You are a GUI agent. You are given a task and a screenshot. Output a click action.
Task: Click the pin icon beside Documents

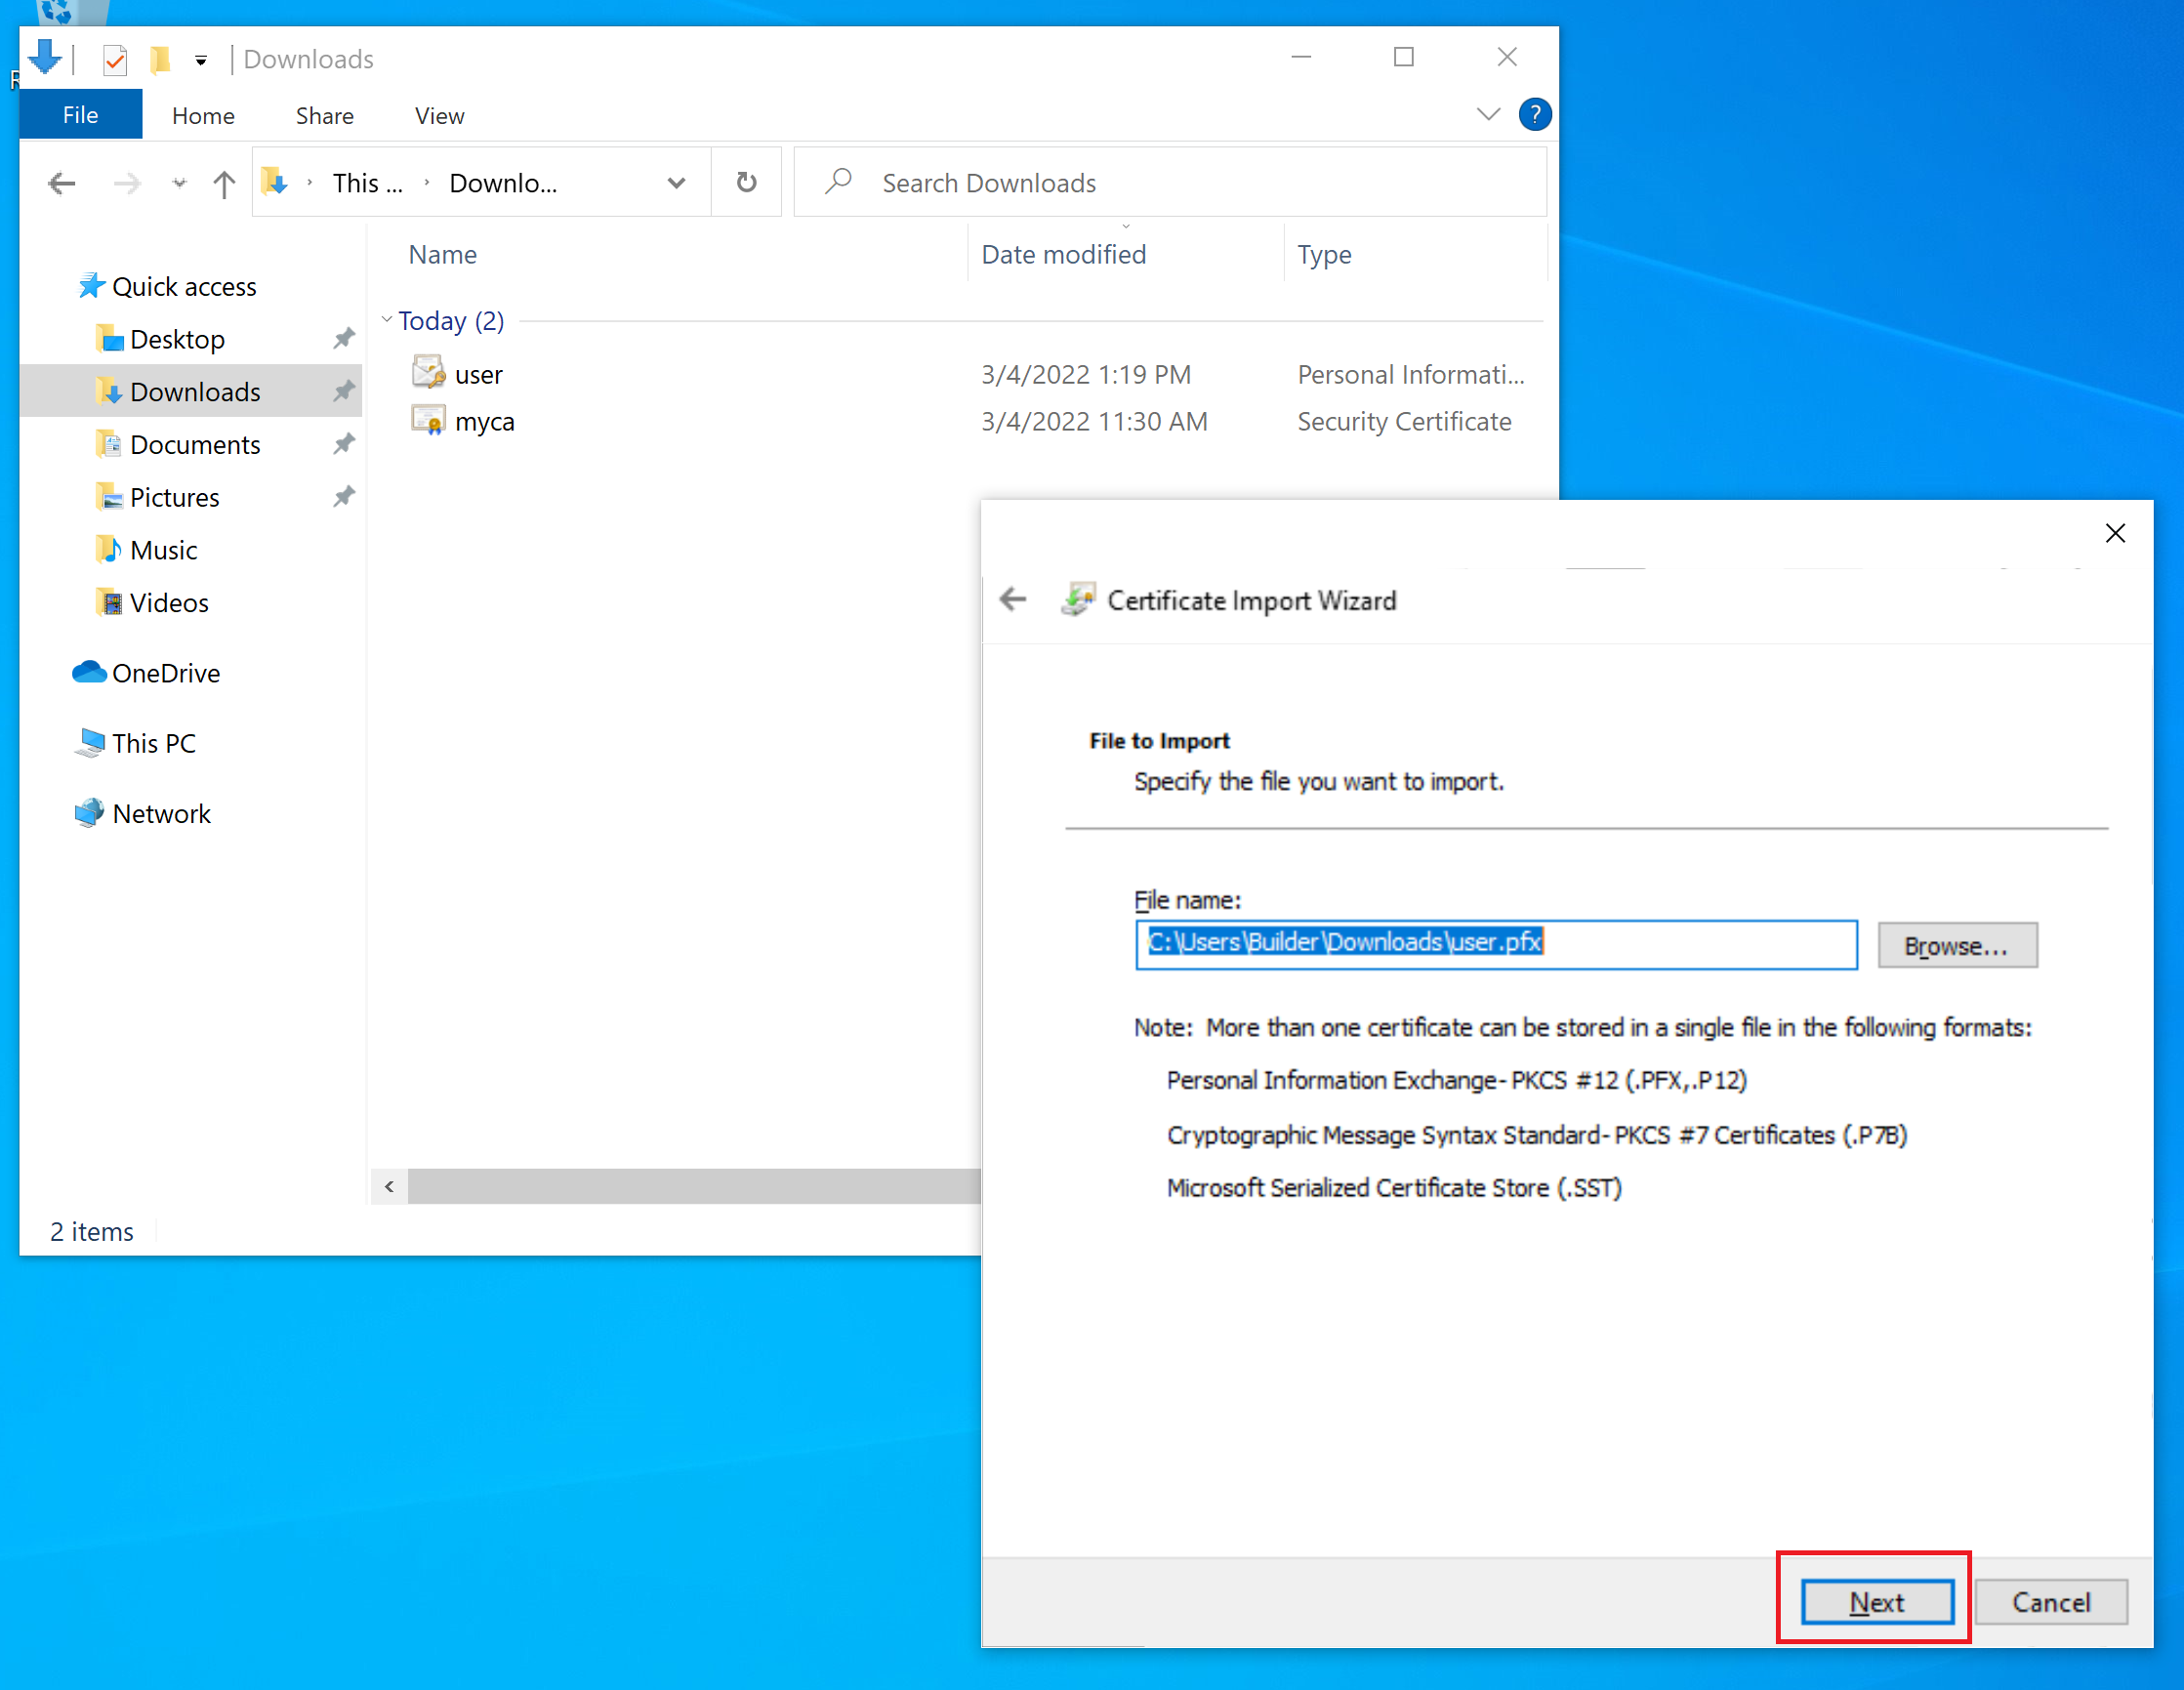tap(344, 444)
